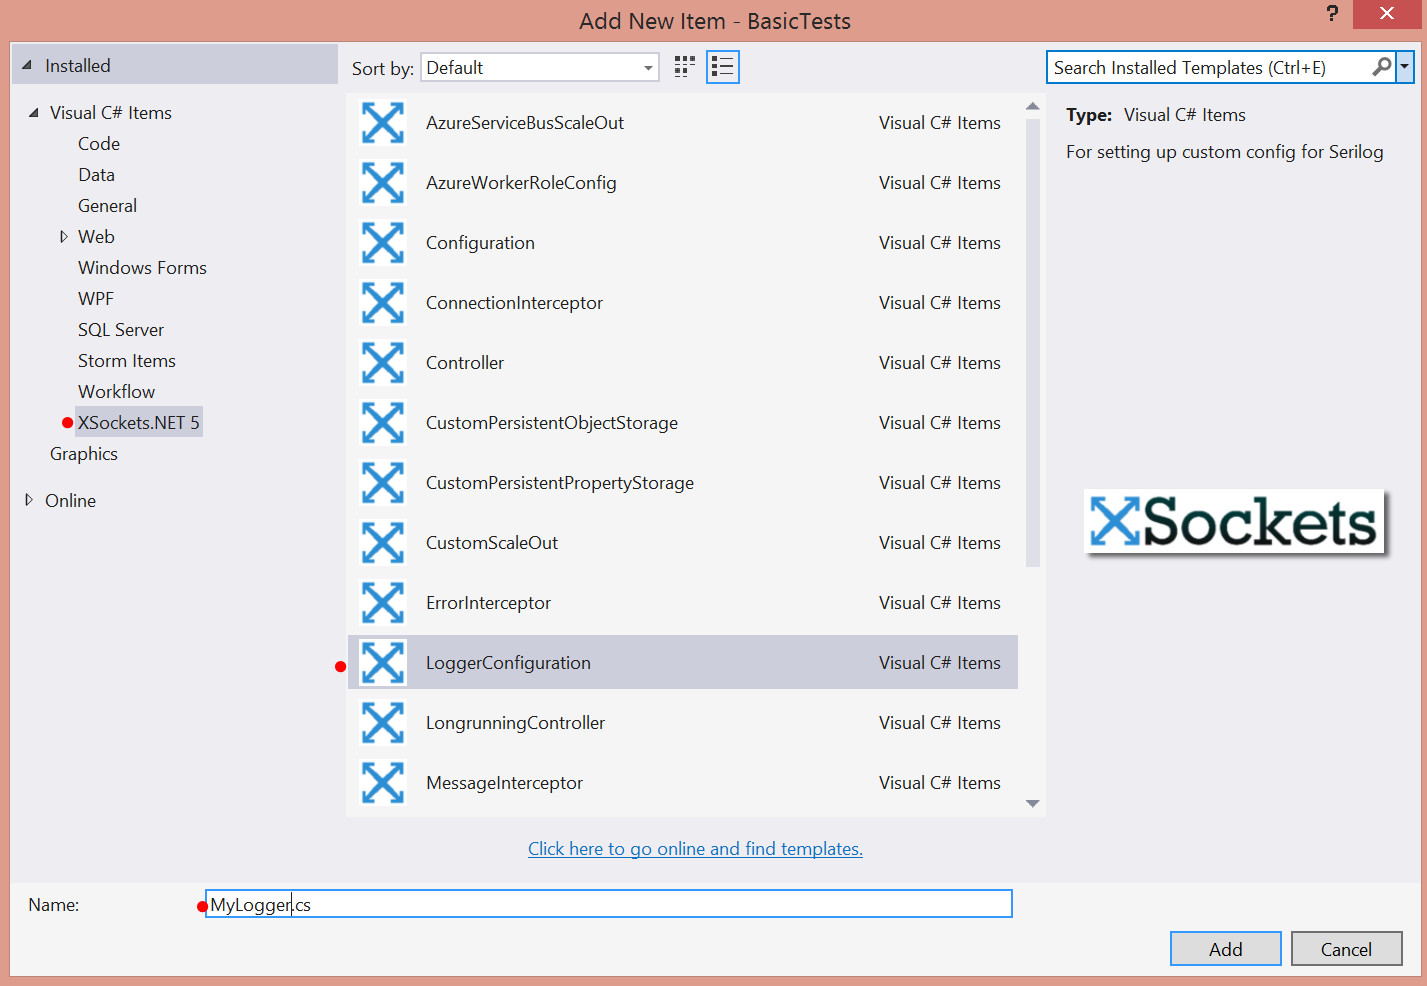Viewport: 1427px width, 986px height.
Task: Select the Controller template icon
Action: tap(383, 363)
